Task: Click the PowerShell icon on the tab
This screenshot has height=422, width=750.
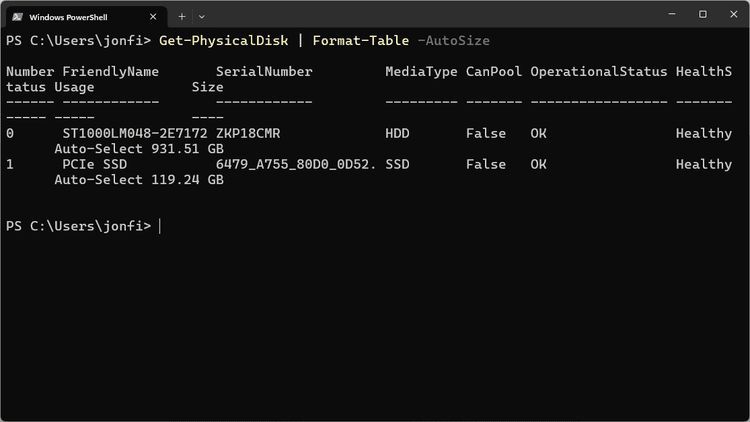Action: tap(18, 17)
